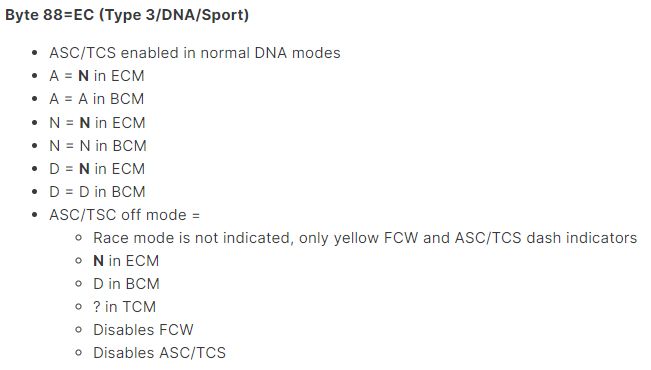
Task: Click the bold N in 'D = N in ECM'
Action: [x=84, y=169]
